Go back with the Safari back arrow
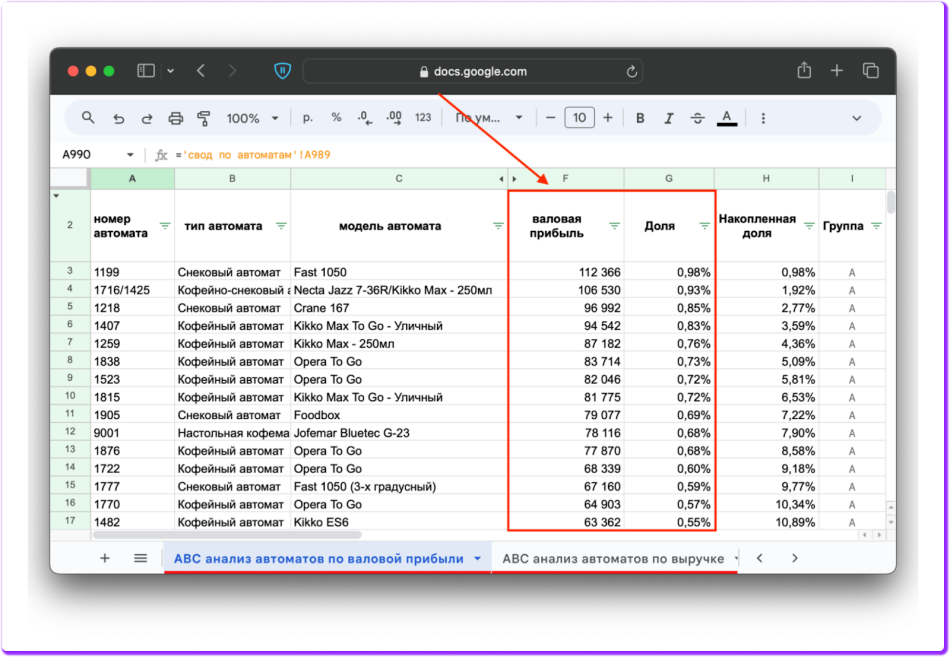The image size is (950, 657). [x=201, y=71]
